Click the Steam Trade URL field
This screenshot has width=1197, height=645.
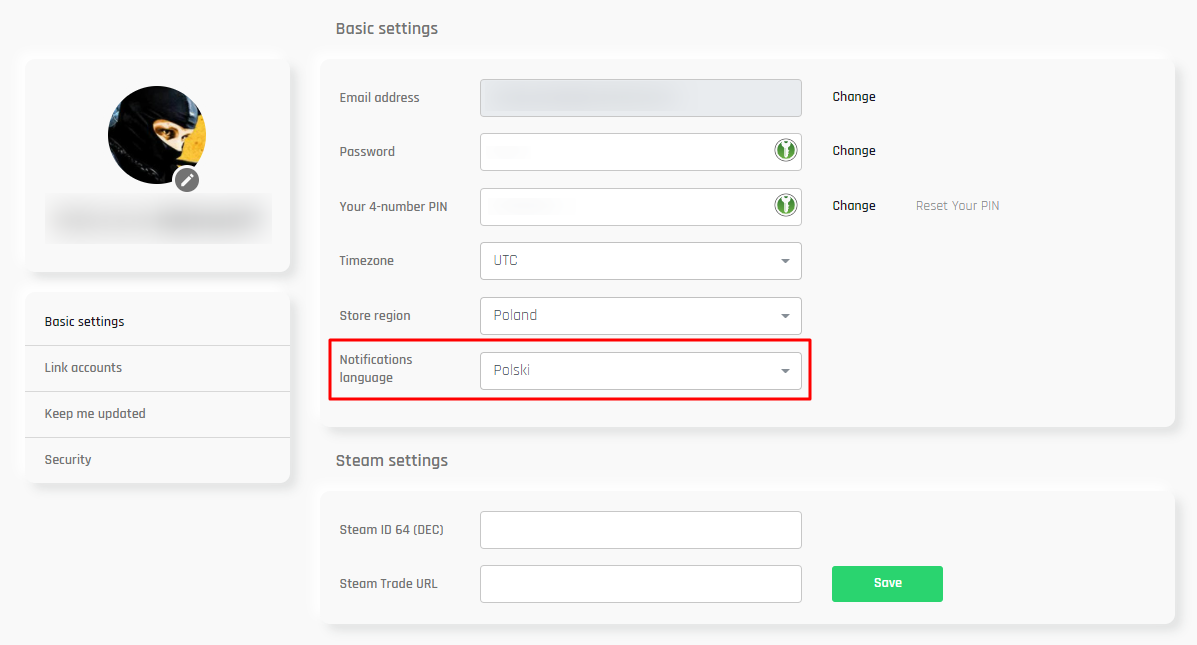[x=640, y=584]
